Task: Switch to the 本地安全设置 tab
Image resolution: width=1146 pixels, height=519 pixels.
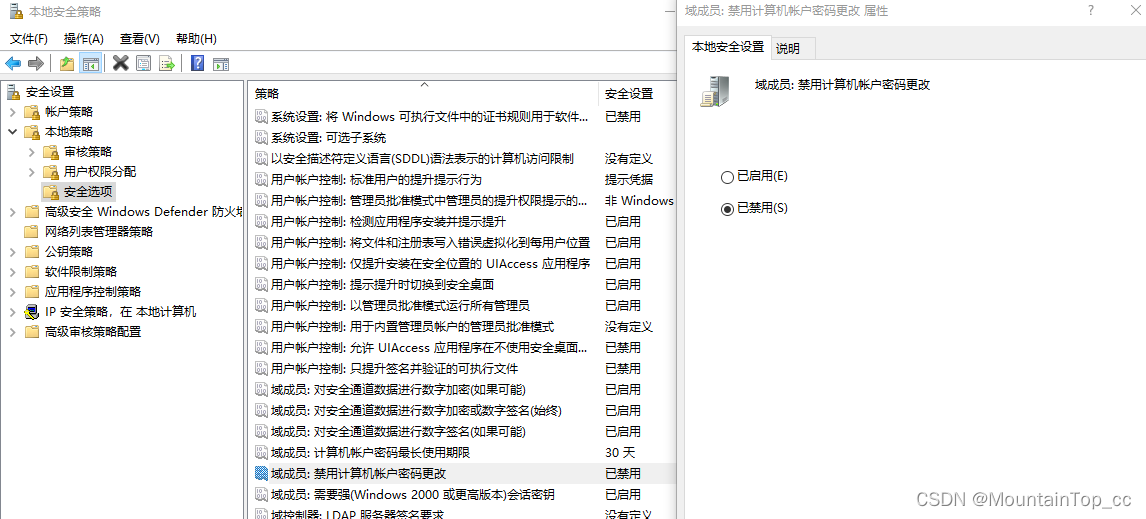Action: point(727,47)
